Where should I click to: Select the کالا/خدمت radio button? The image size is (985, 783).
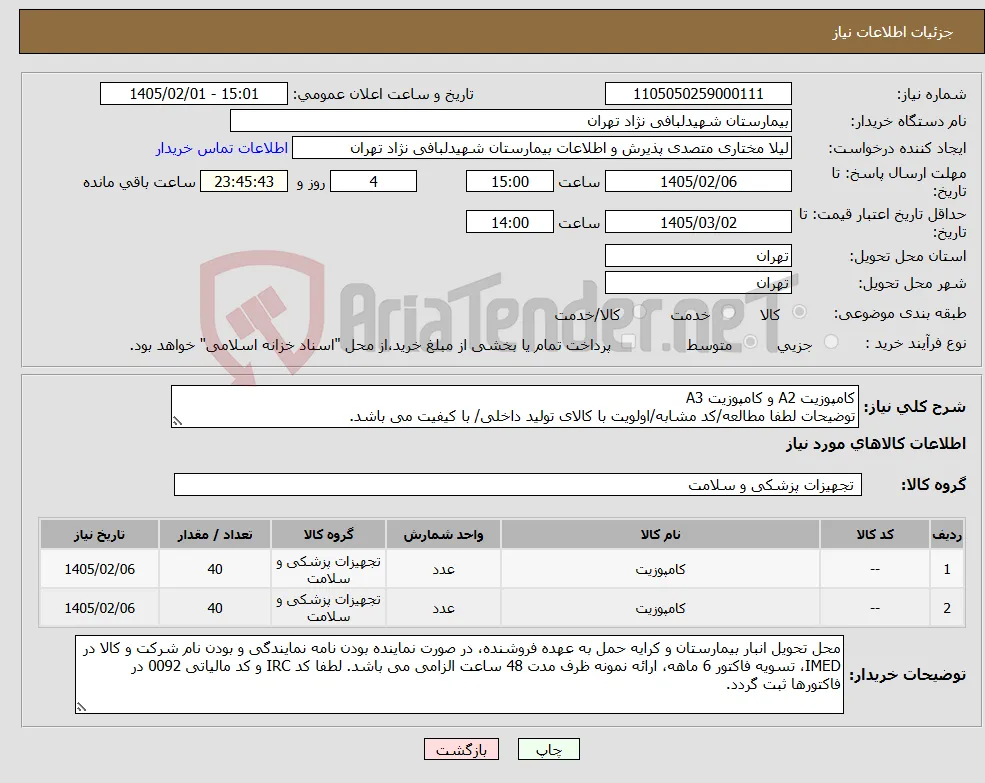point(639,312)
